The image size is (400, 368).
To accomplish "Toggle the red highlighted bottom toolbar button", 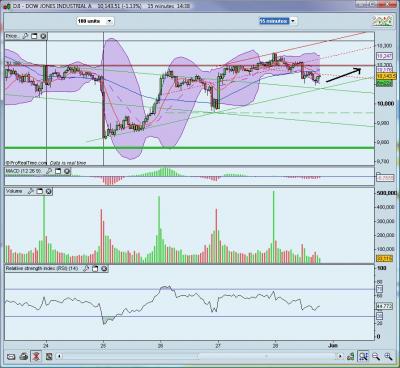I will click(x=36, y=356).
